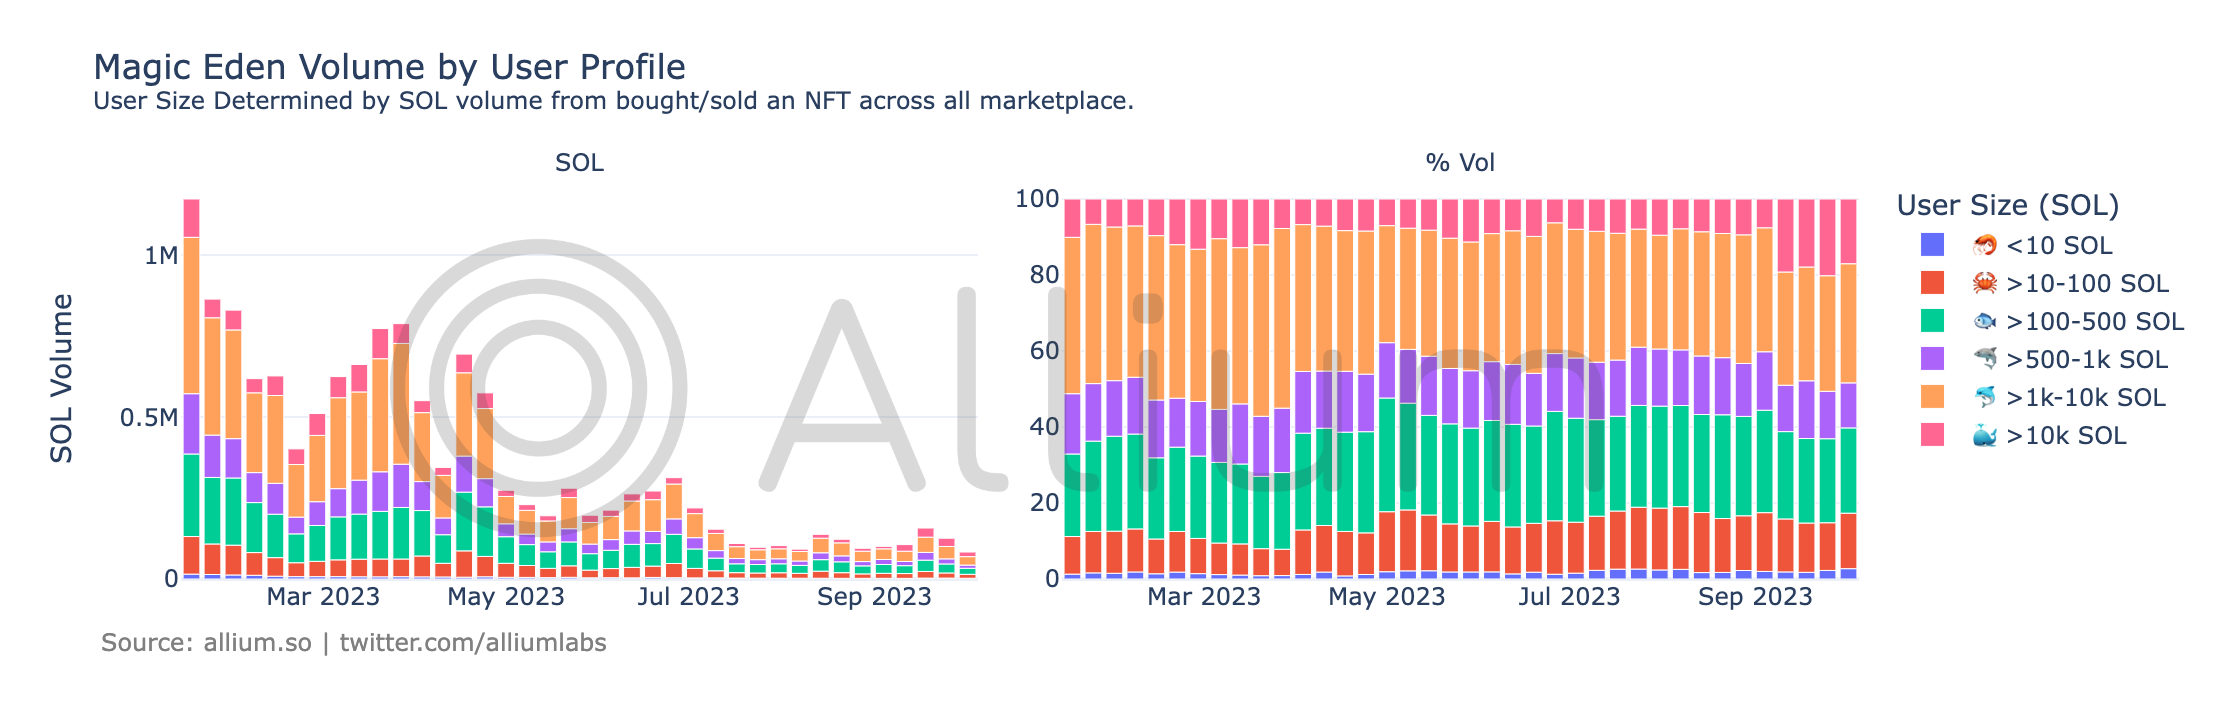Click the shark emoji for >500-1k SOL
This screenshot has width=2232, height=714.
pos(1984,359)
